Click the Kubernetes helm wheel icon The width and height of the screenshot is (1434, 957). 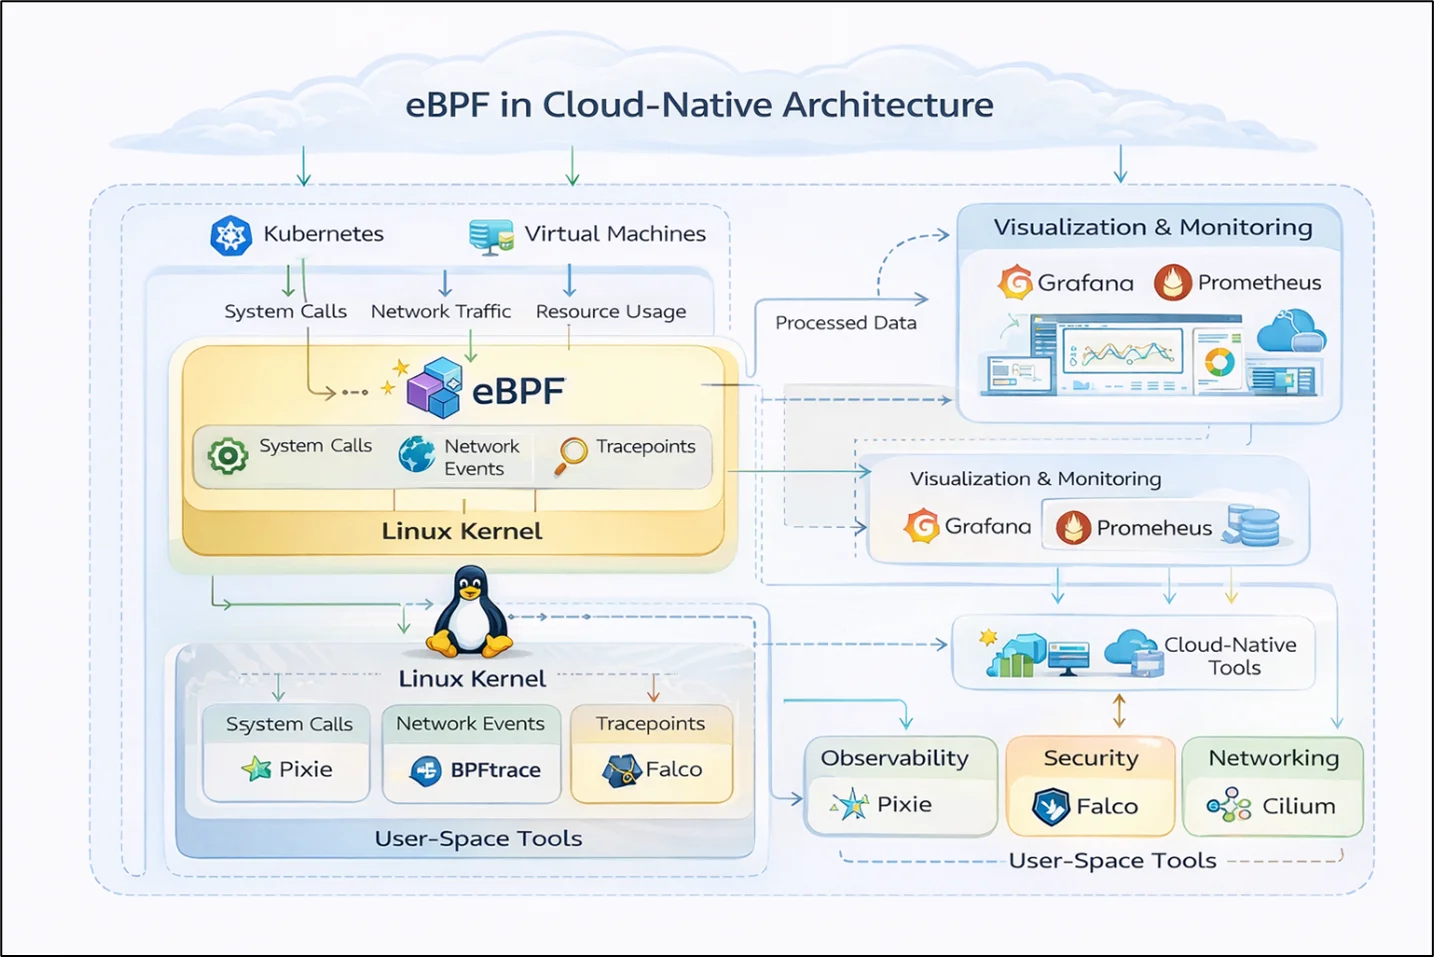pyautogui.click(x=231, y=236)
